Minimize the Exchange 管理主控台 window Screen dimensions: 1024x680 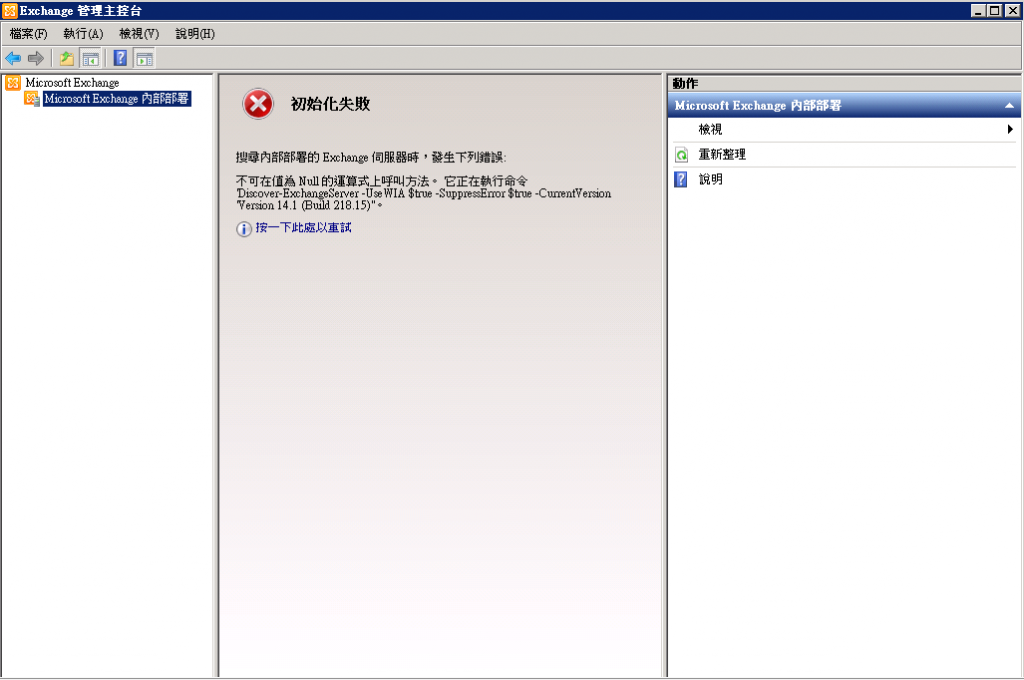coord(978,10)
